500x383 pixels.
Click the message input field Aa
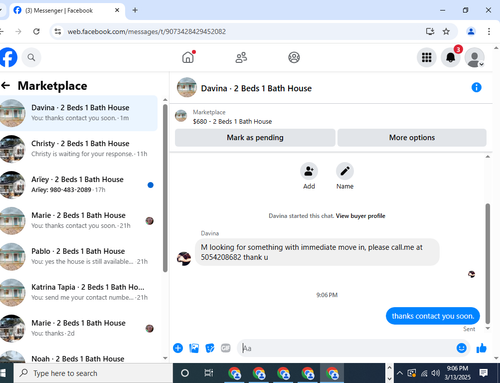(x=347, y=348)
